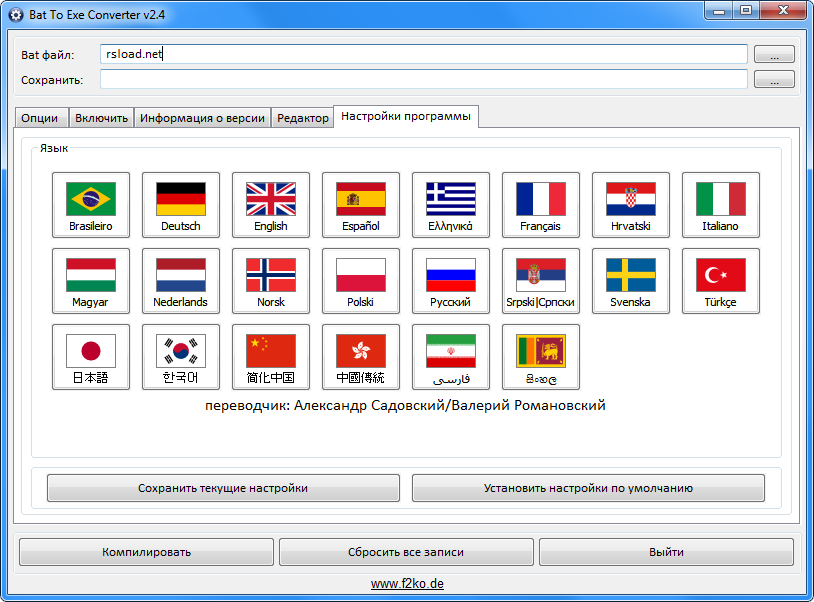Choose Nederlands flag button
This screenshot has width=814, height=602.
pos(181,281)
